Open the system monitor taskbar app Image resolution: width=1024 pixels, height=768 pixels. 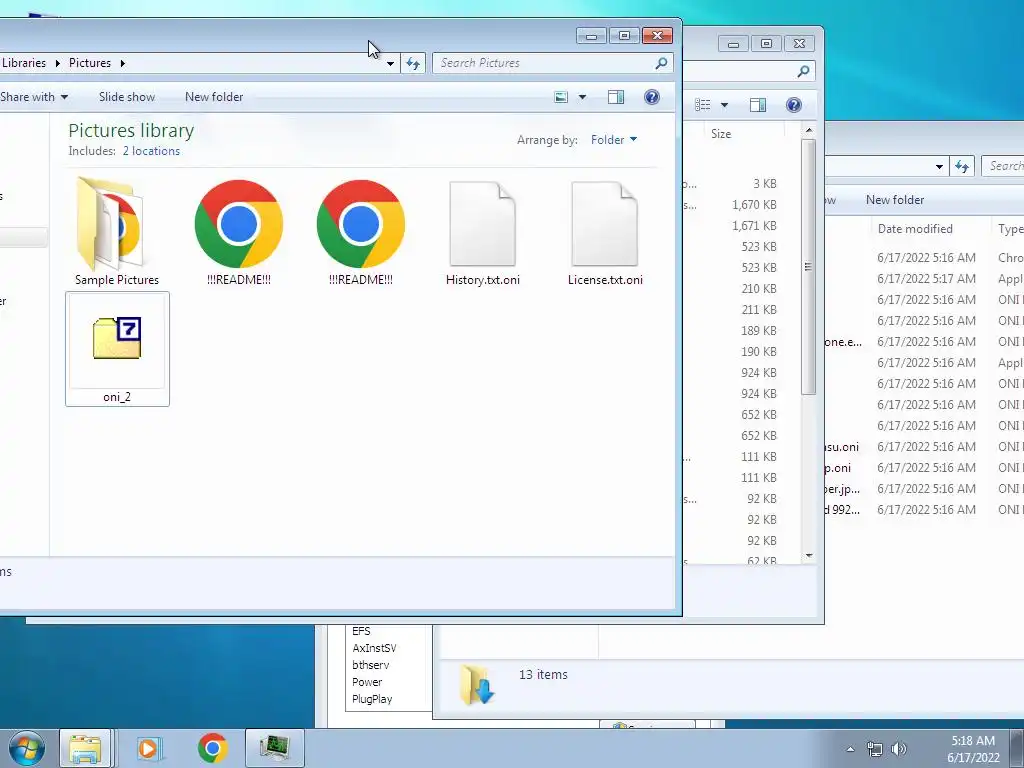tap(274, 748)
